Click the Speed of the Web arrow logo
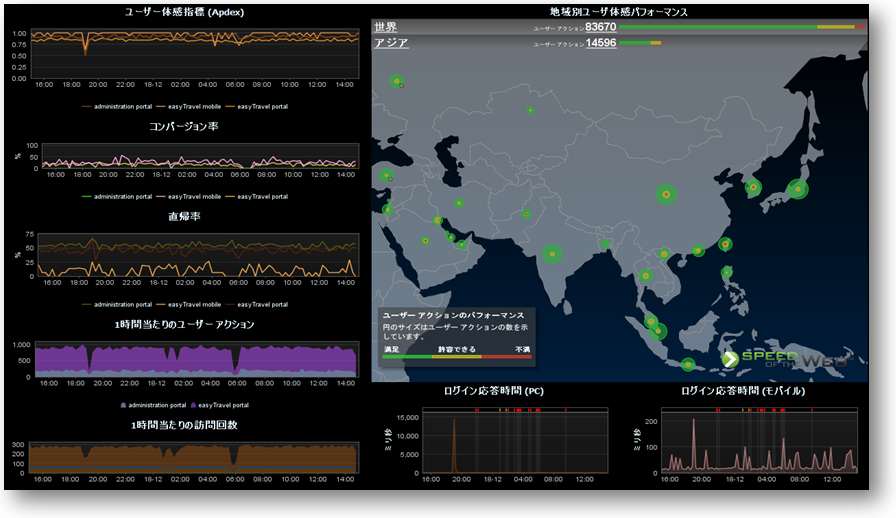 pos(731,359)
